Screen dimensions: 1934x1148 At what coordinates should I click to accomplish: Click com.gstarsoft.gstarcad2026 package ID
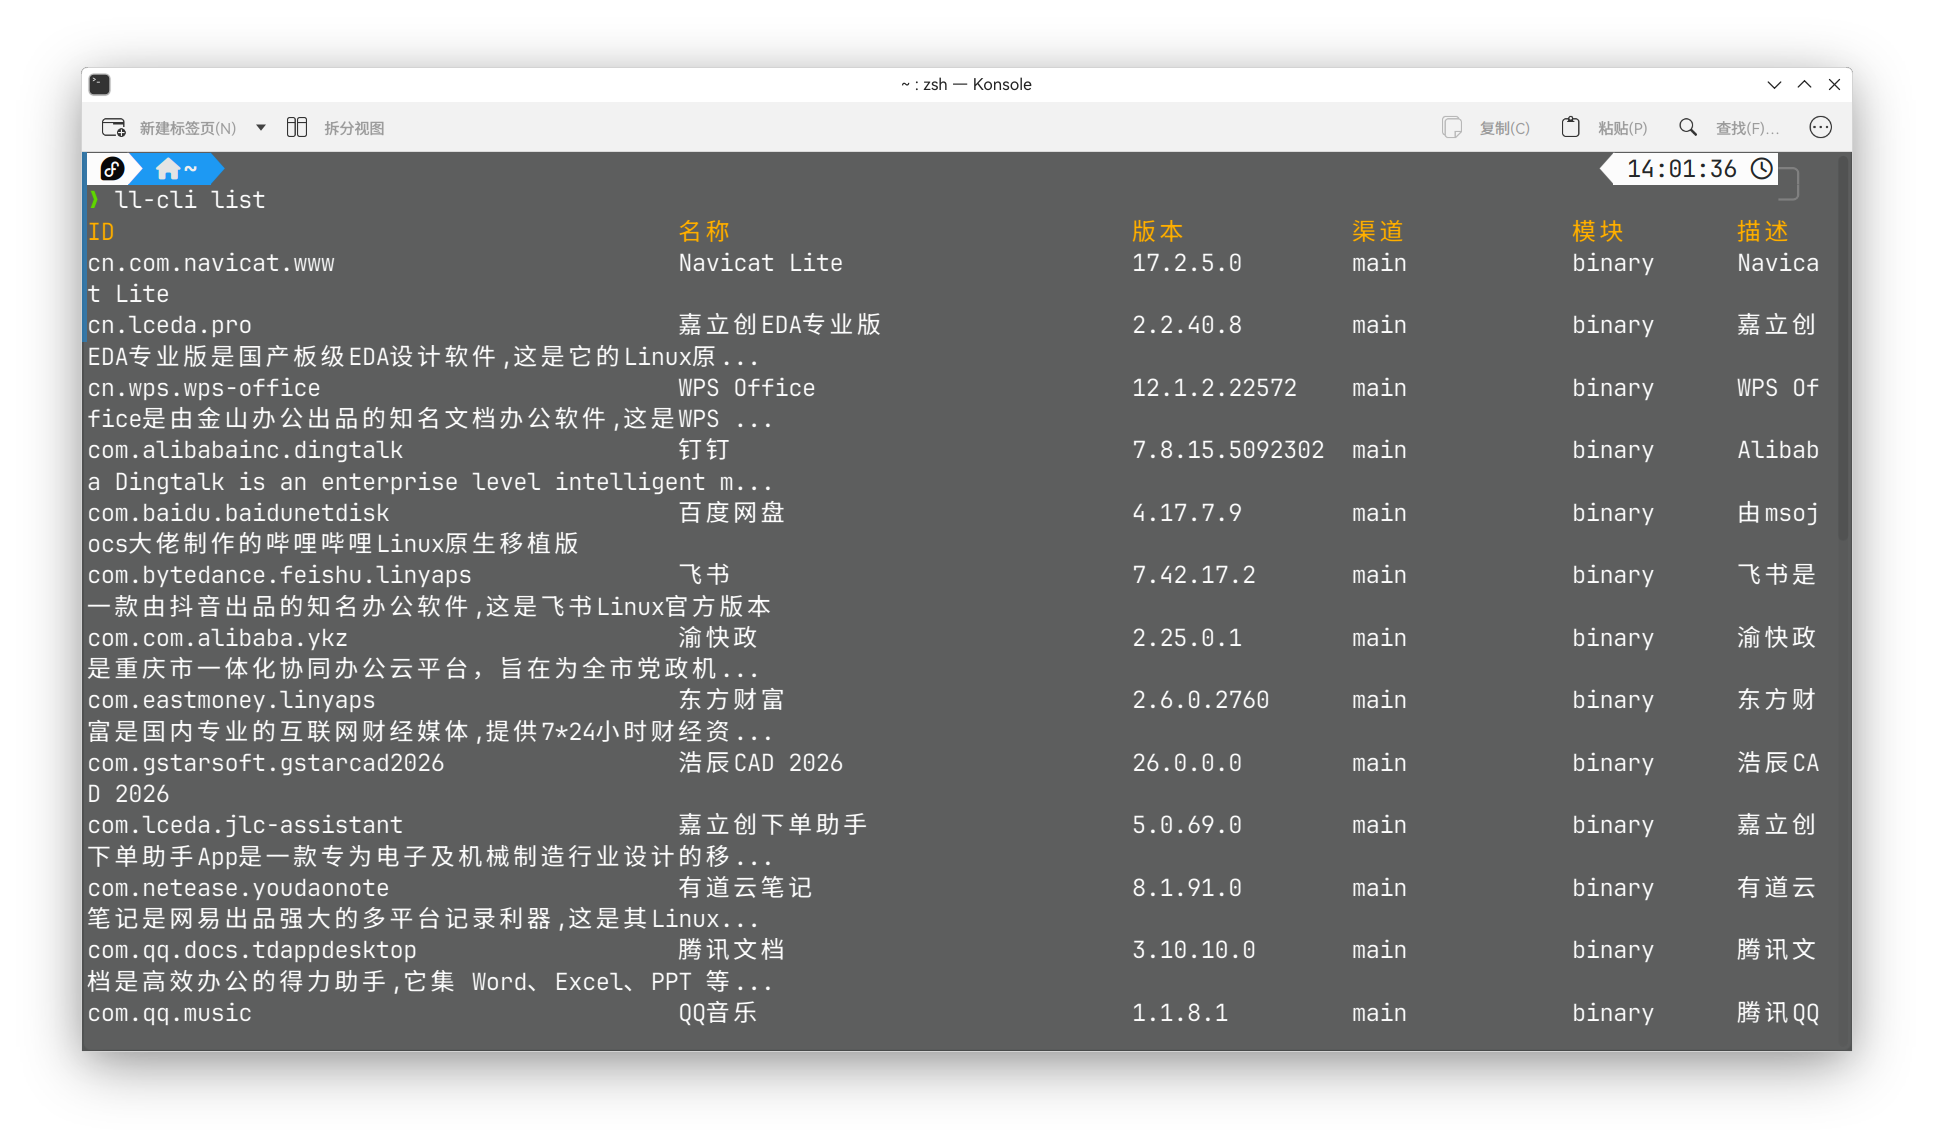(x=266, y=763)
